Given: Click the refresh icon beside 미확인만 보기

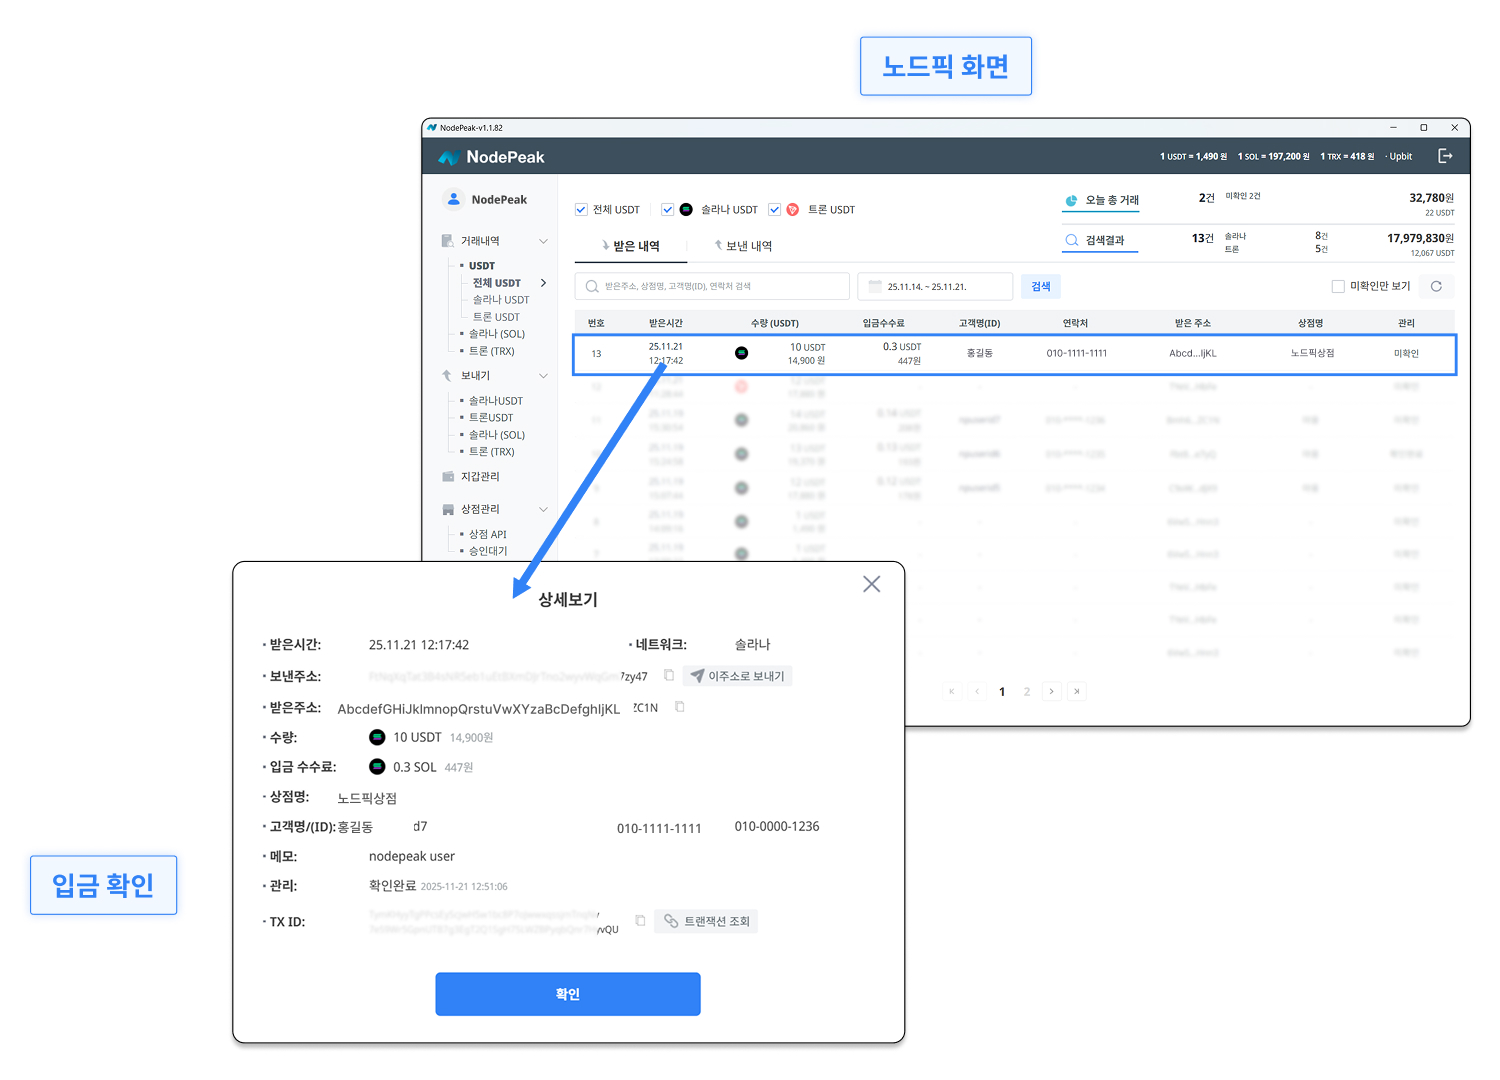Looking at the screenshot, I should point(1436,287).
